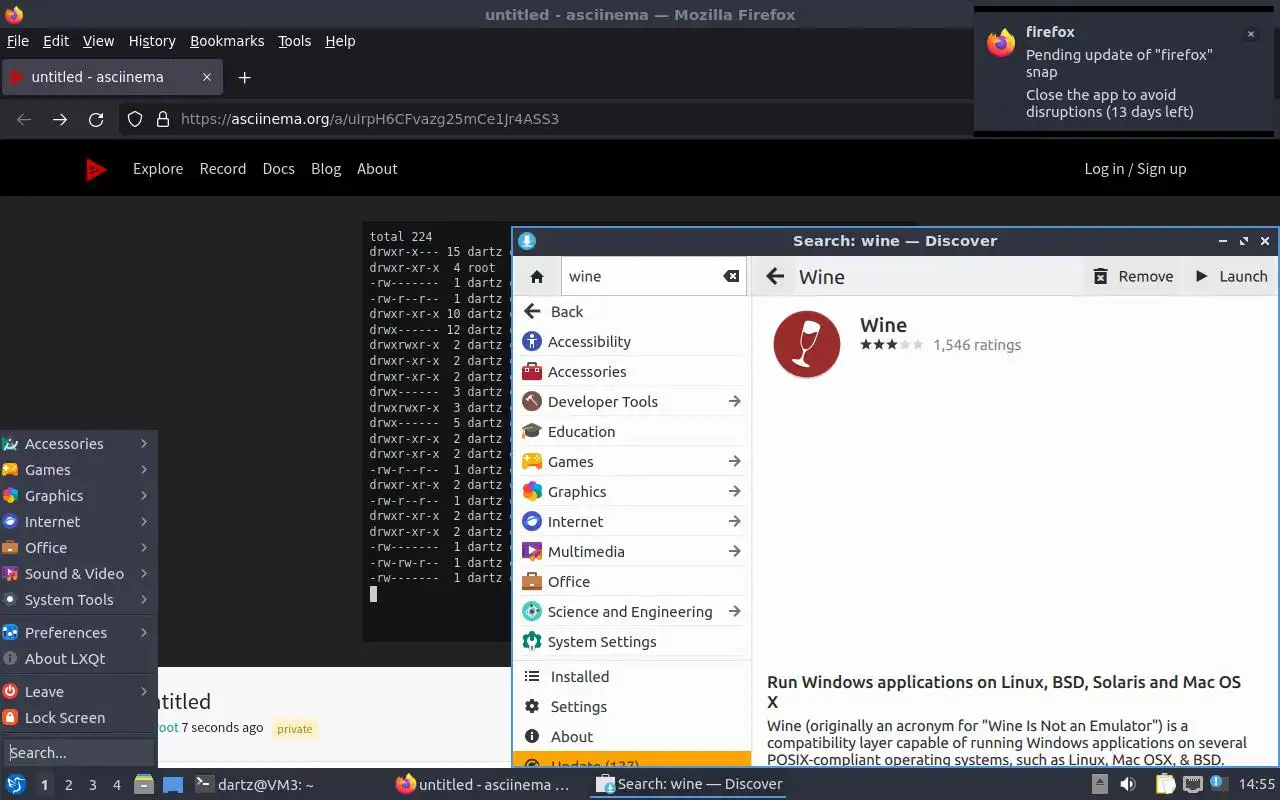Click the Remove button for Wine
The height and width of the screenshot is (800, 1280).
[x=1133, y=277]
